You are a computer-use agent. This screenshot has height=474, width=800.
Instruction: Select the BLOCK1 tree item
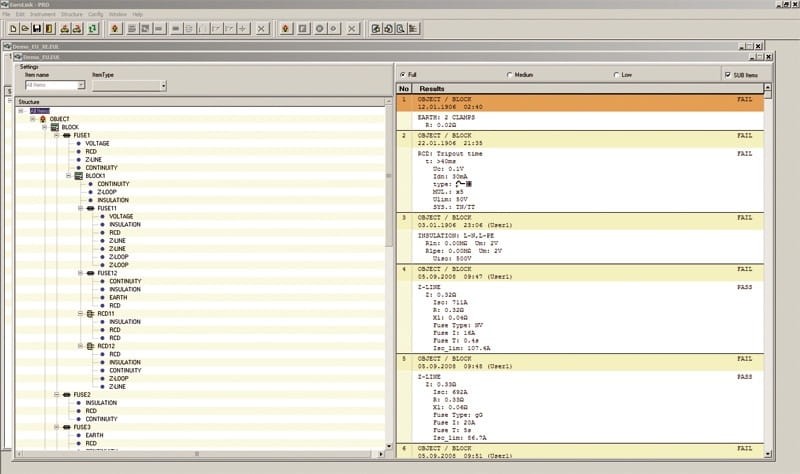click(95, 176)
